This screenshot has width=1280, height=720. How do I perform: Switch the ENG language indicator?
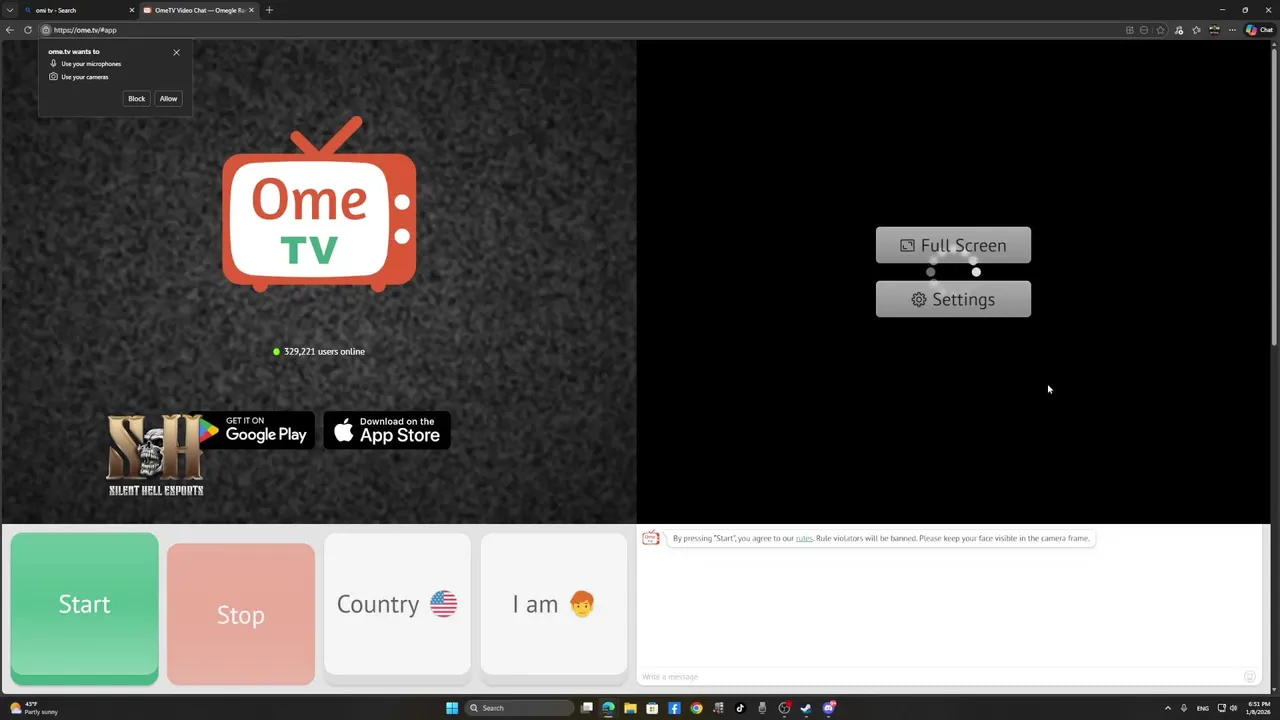(x=1203, y=708)
